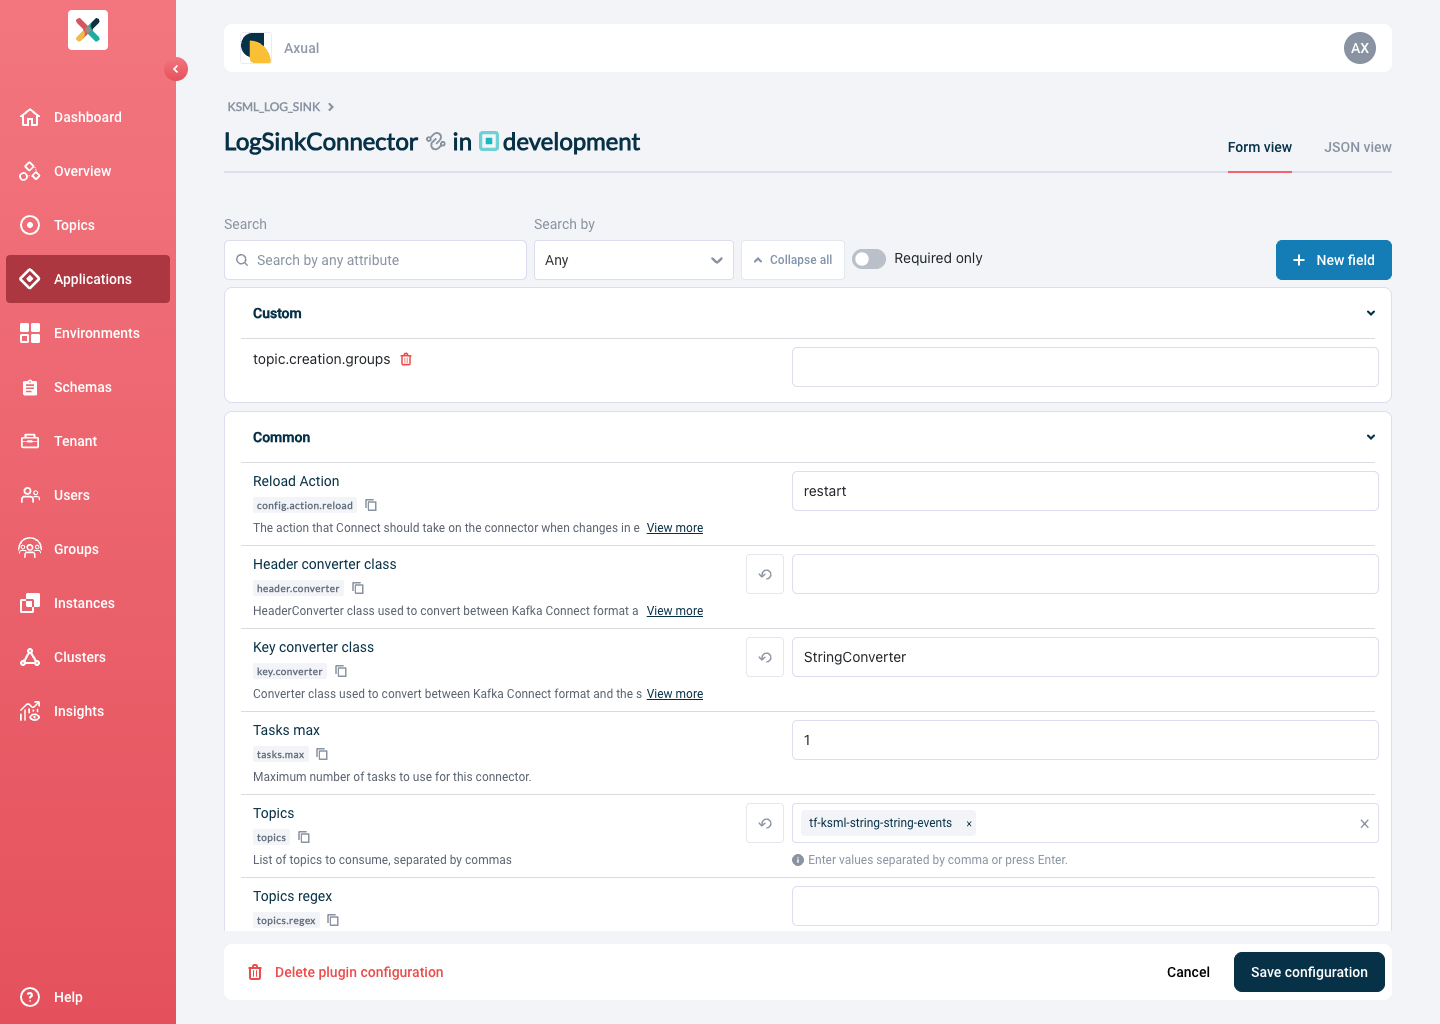
Task: Focus the Topics regex input field
Action: coord(1085,906)
